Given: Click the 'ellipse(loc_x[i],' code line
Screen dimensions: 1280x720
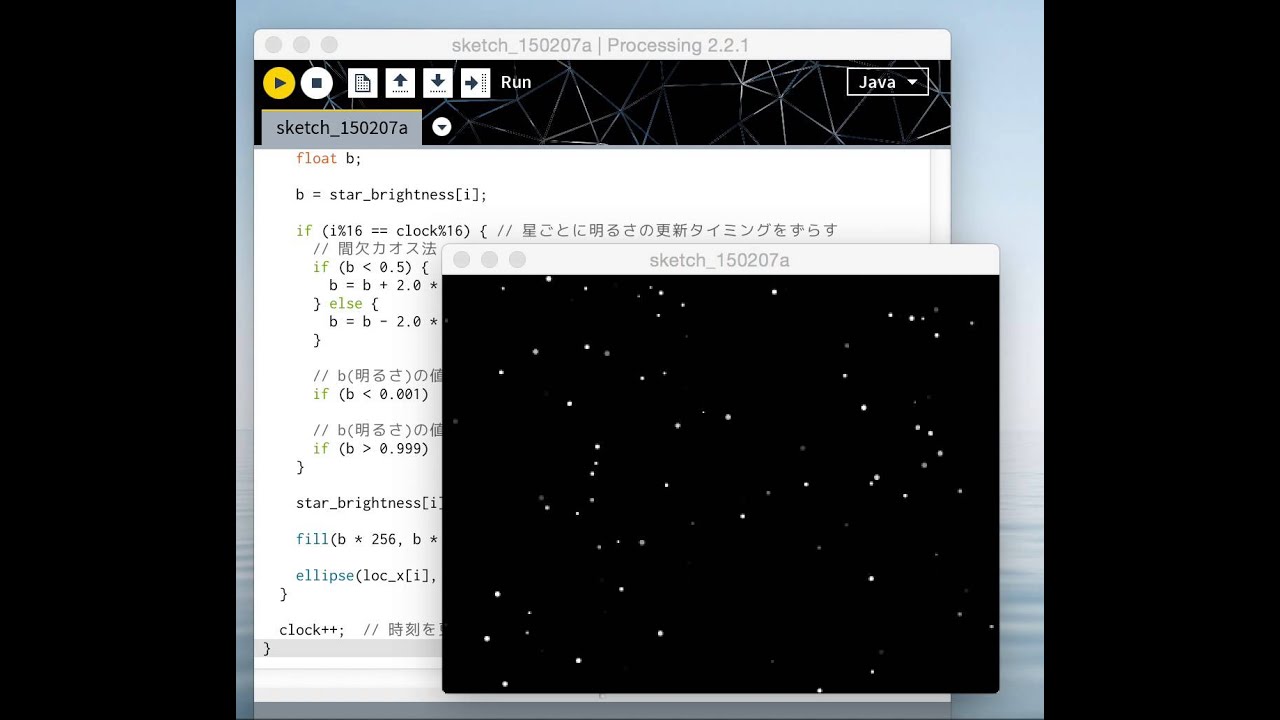Looking at the screenshot, I should 367,575.
